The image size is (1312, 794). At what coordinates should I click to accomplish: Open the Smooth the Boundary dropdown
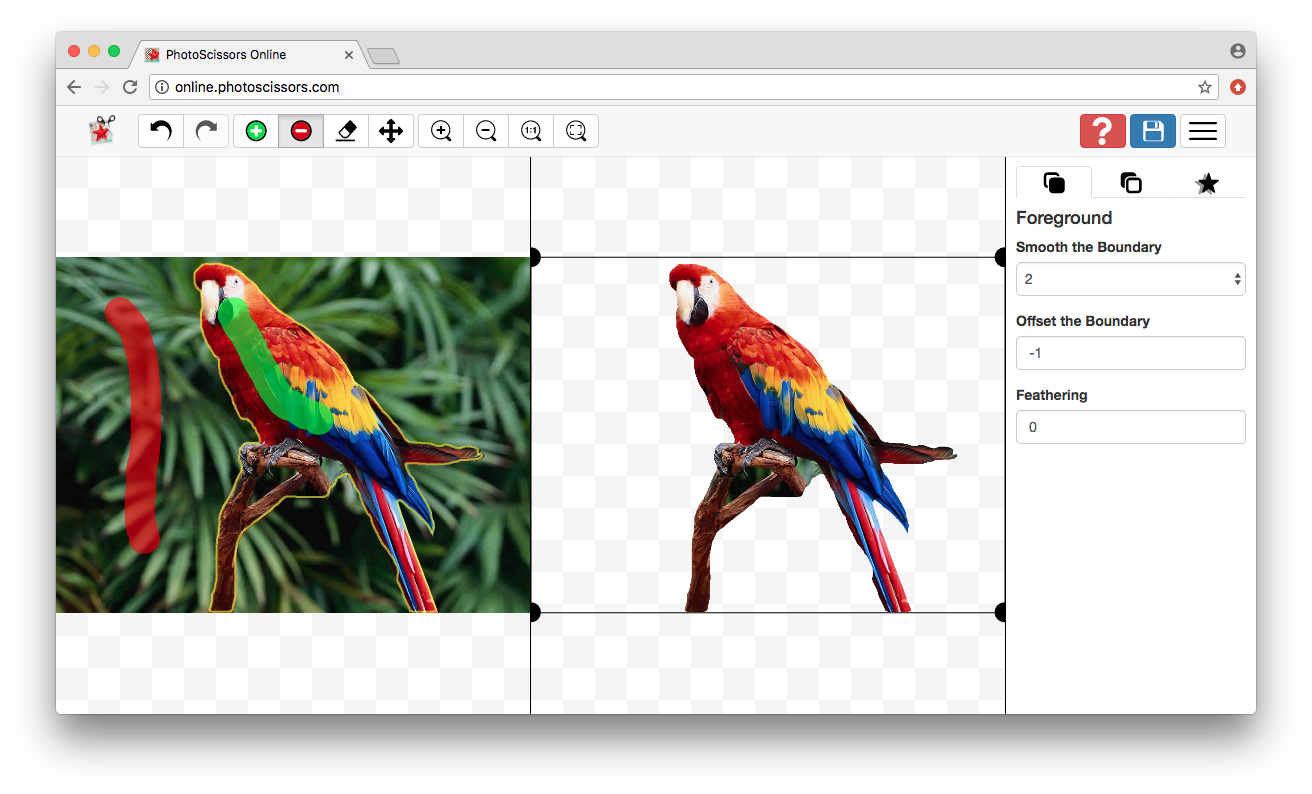coord(1130,278)
